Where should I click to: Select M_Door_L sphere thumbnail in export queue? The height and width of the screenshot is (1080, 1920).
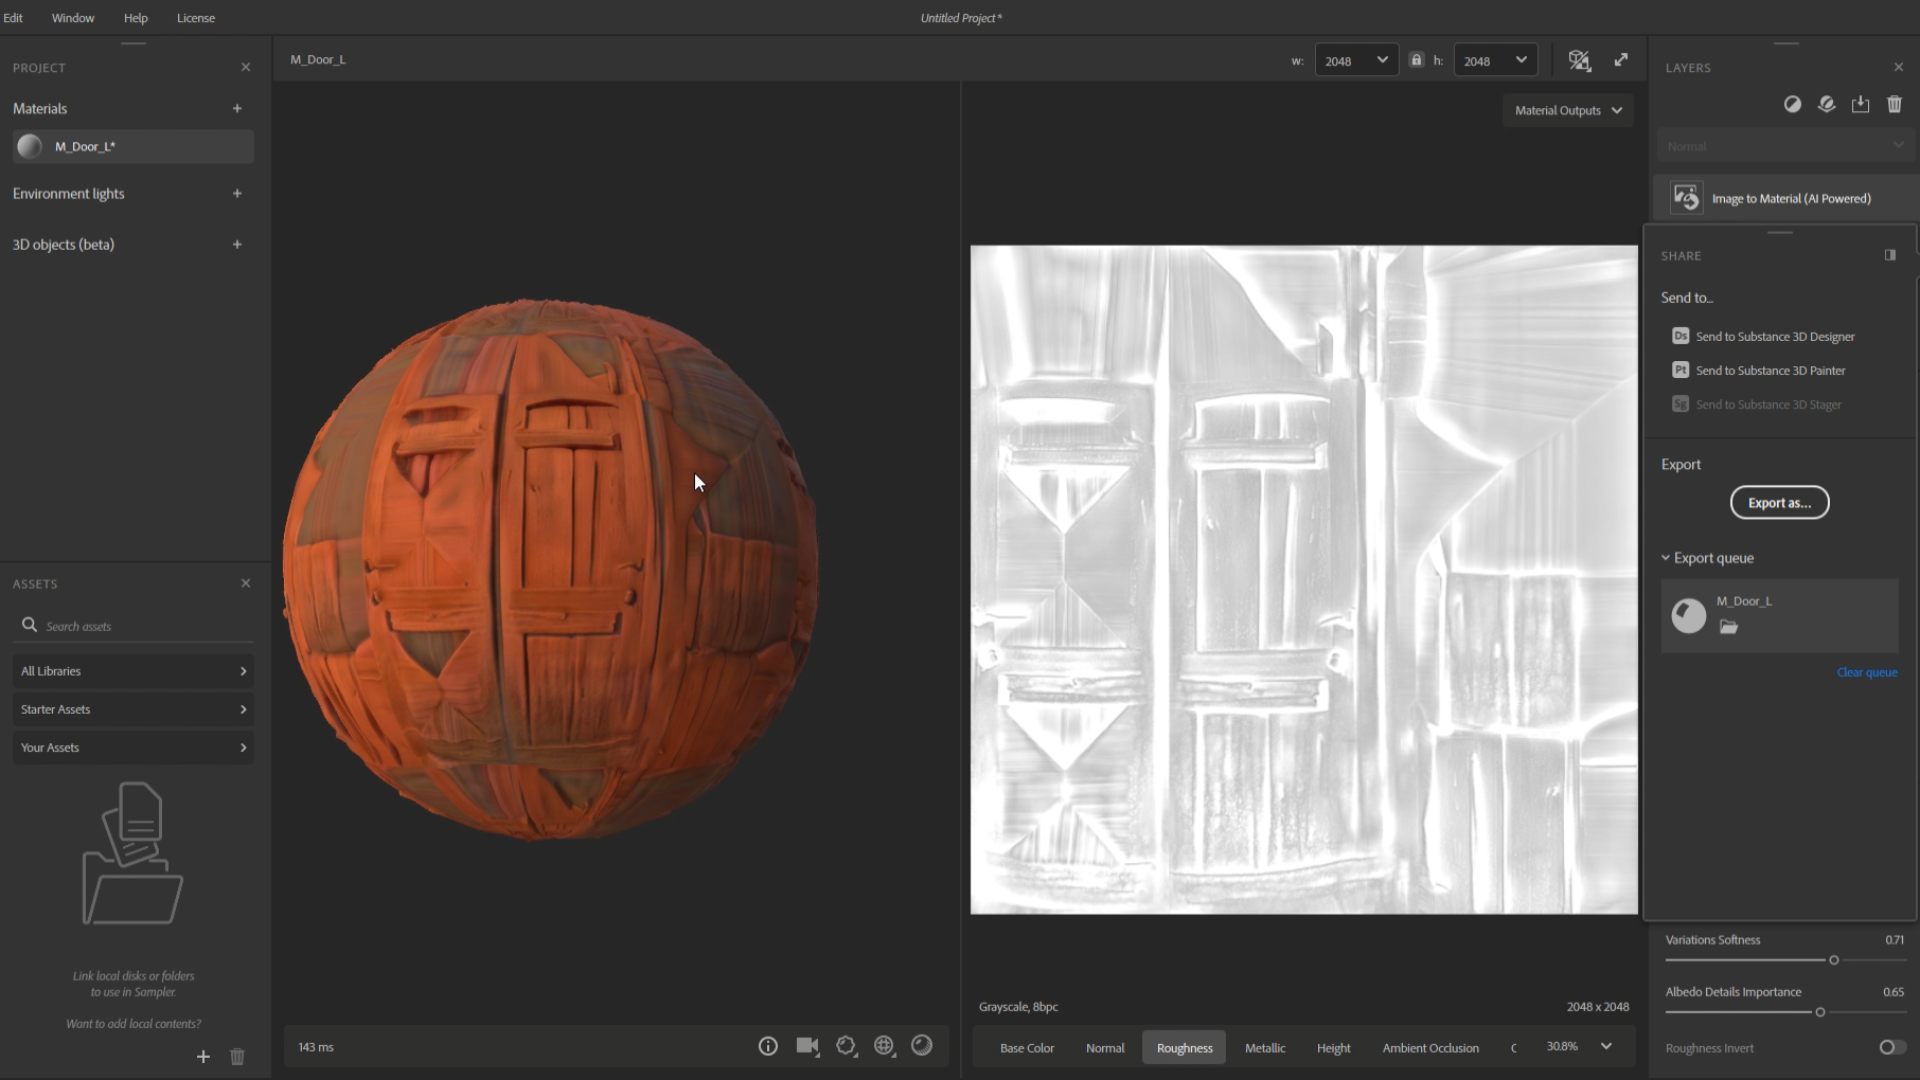[1689, 615]
